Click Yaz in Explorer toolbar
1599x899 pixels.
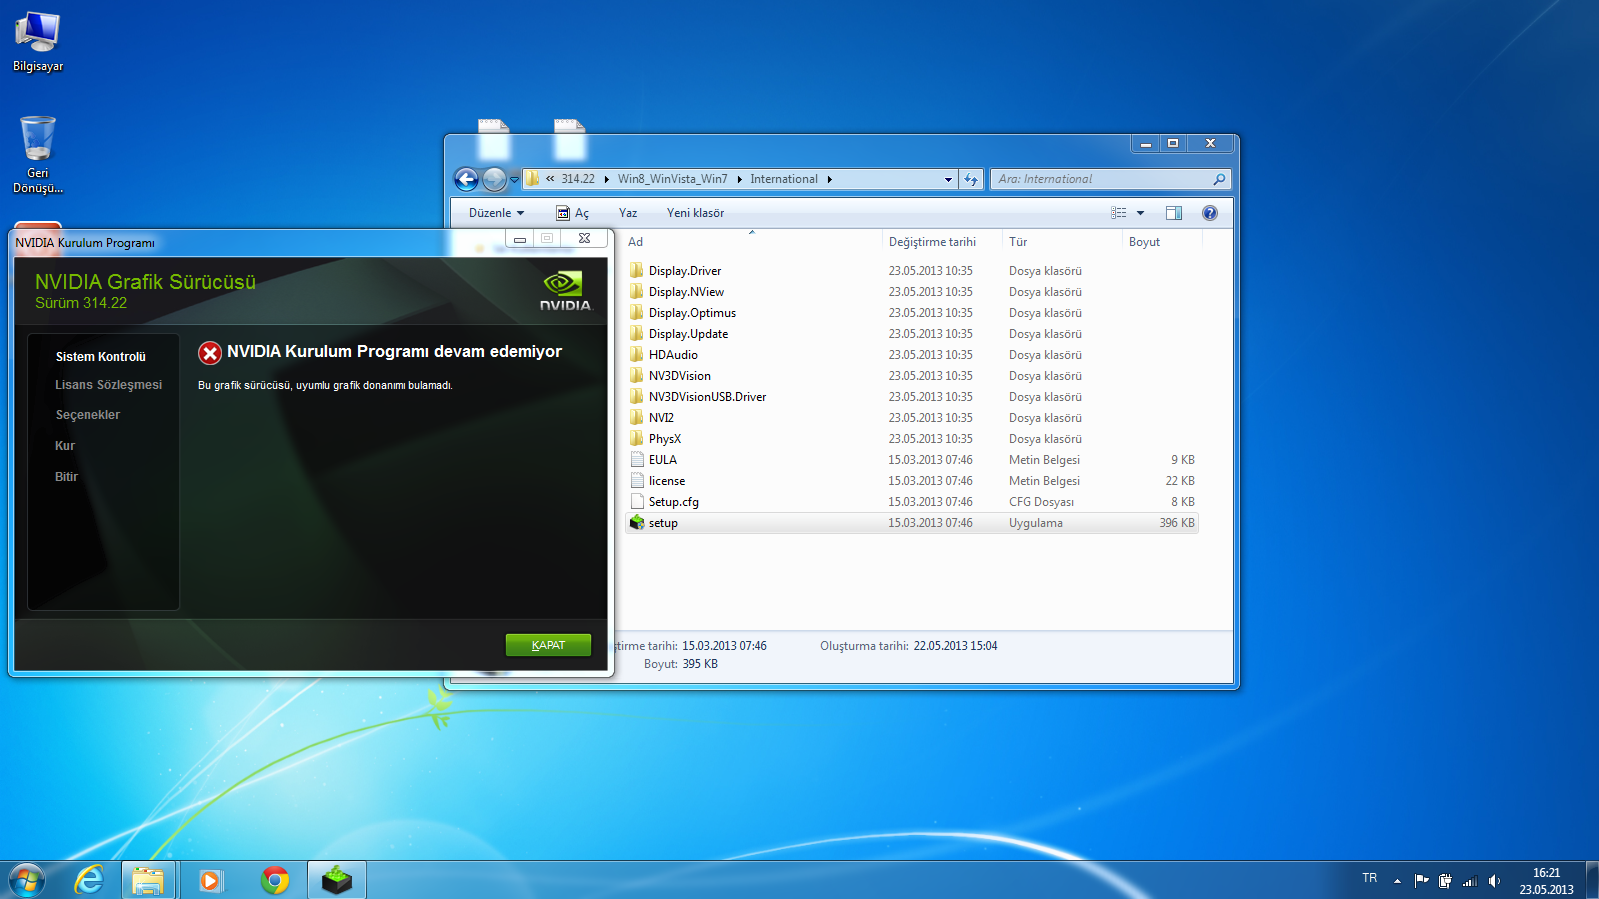tap(628, 213)
